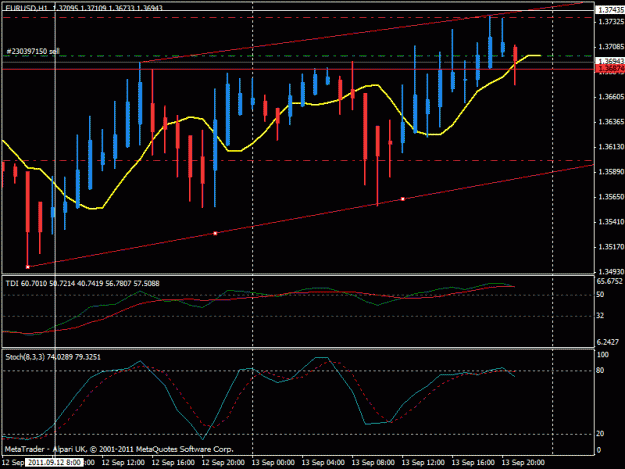
Task: Click the 12 Sep 16:00 time label
Action: coord(173,463)
